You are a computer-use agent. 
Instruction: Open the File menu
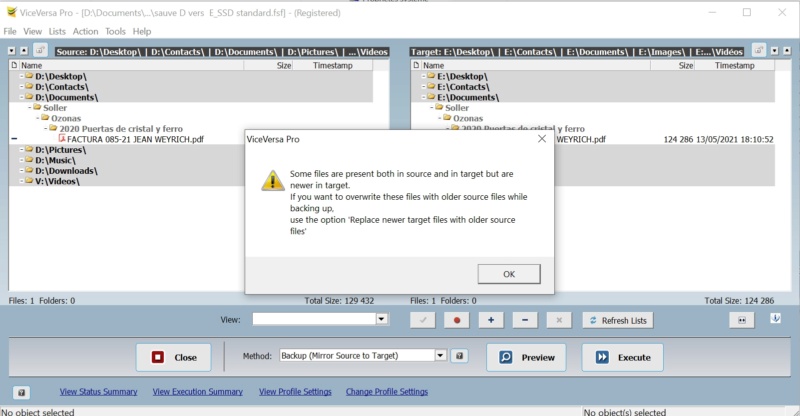(10, 31)
